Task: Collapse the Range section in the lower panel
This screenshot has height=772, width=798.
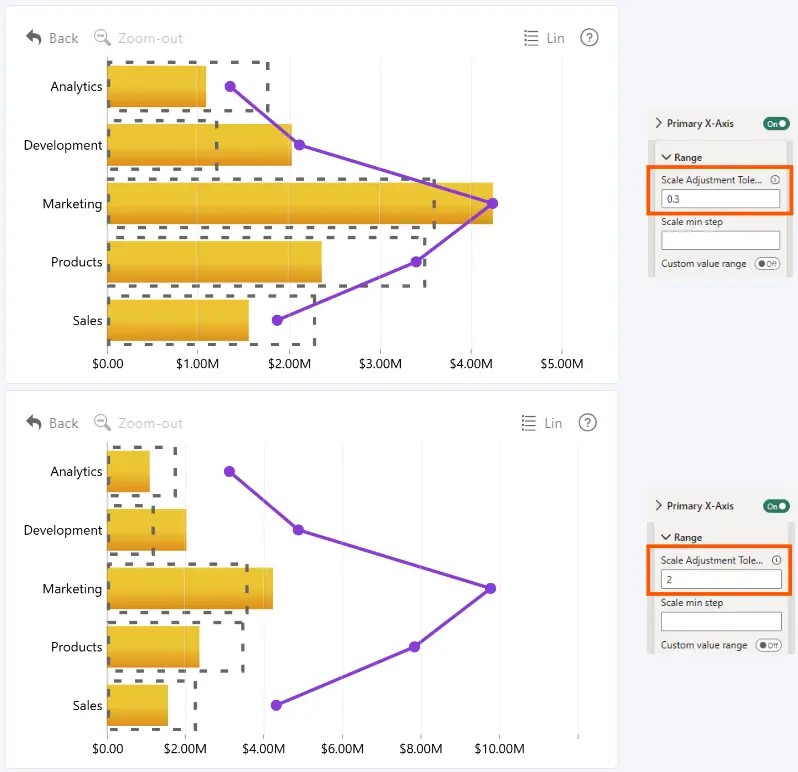Action: click(x=666, y=537)
